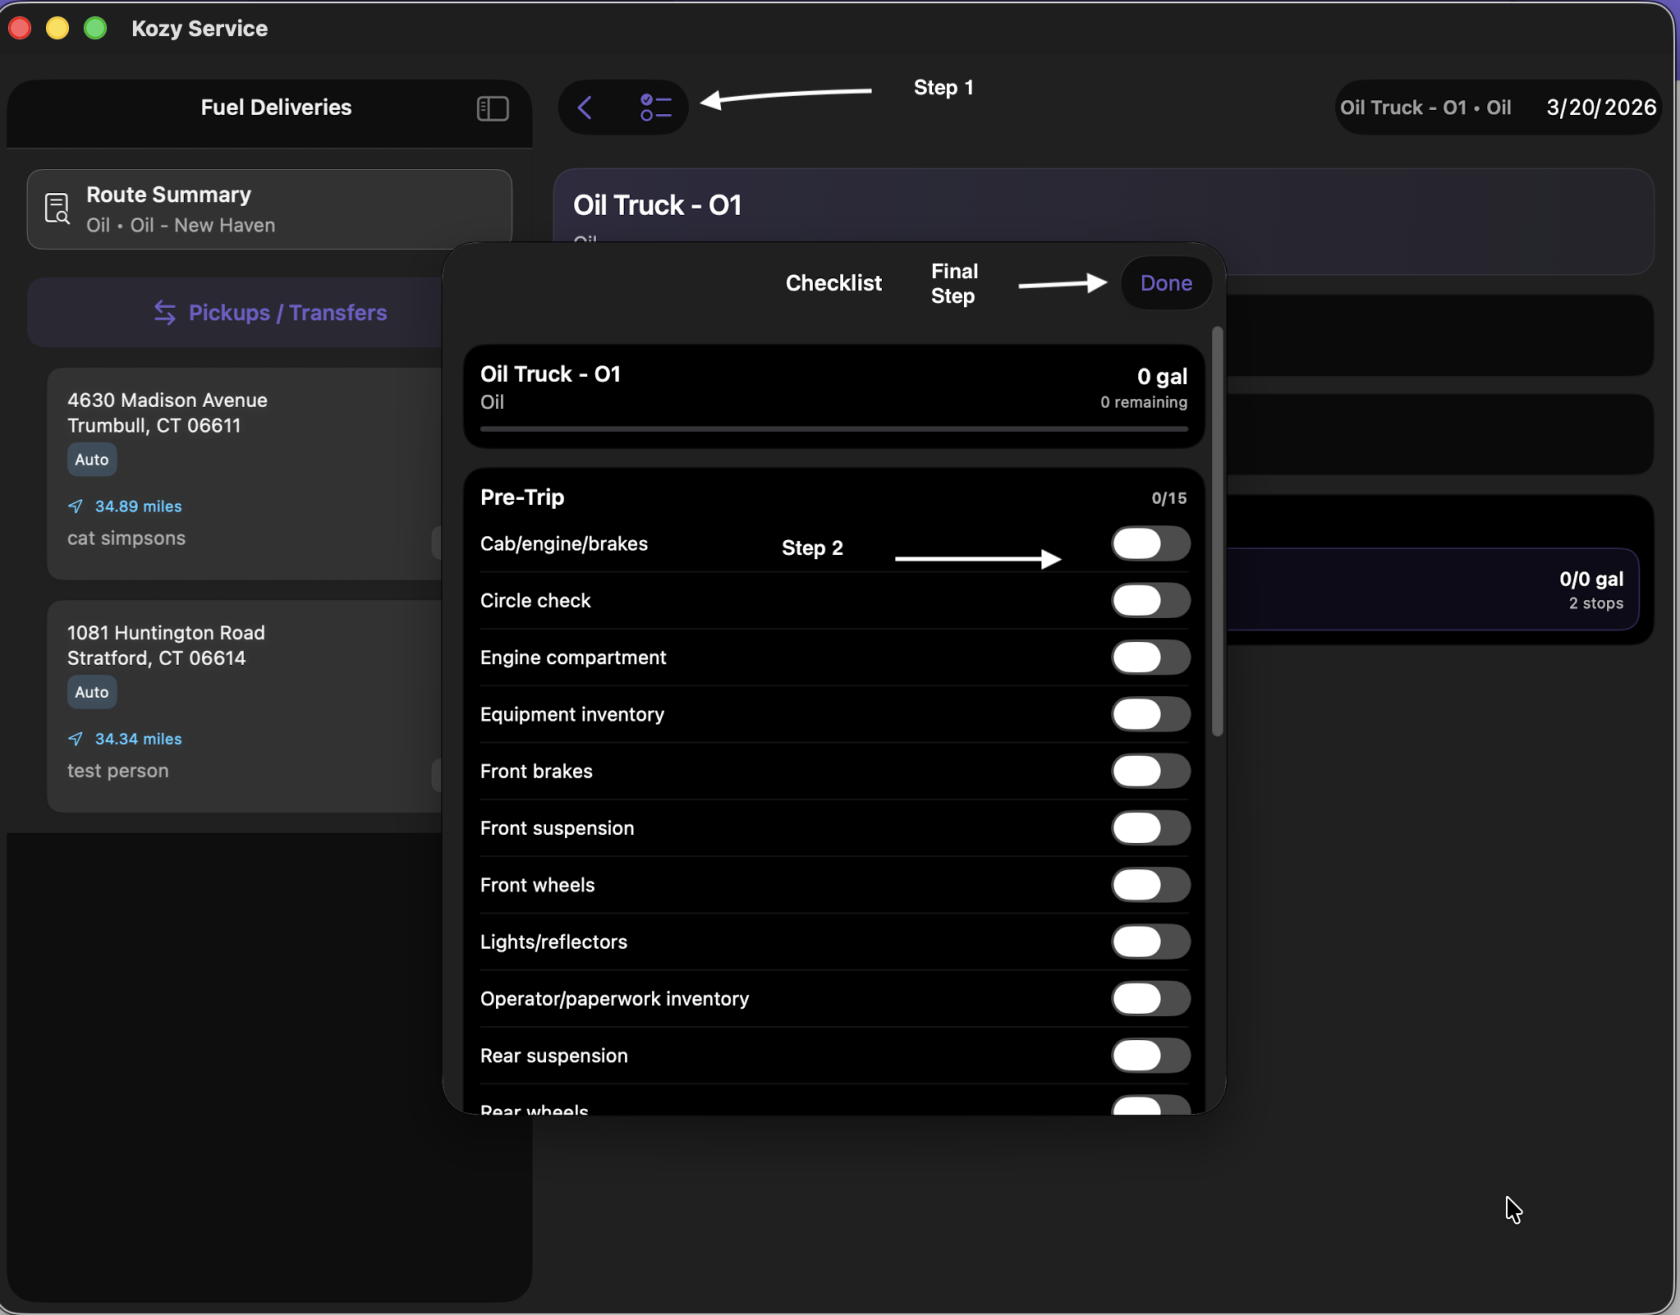This screenshot has height=1315, width=1680.
Task: Enable the Front brakes toggle
Action: tap(1150, 772)
